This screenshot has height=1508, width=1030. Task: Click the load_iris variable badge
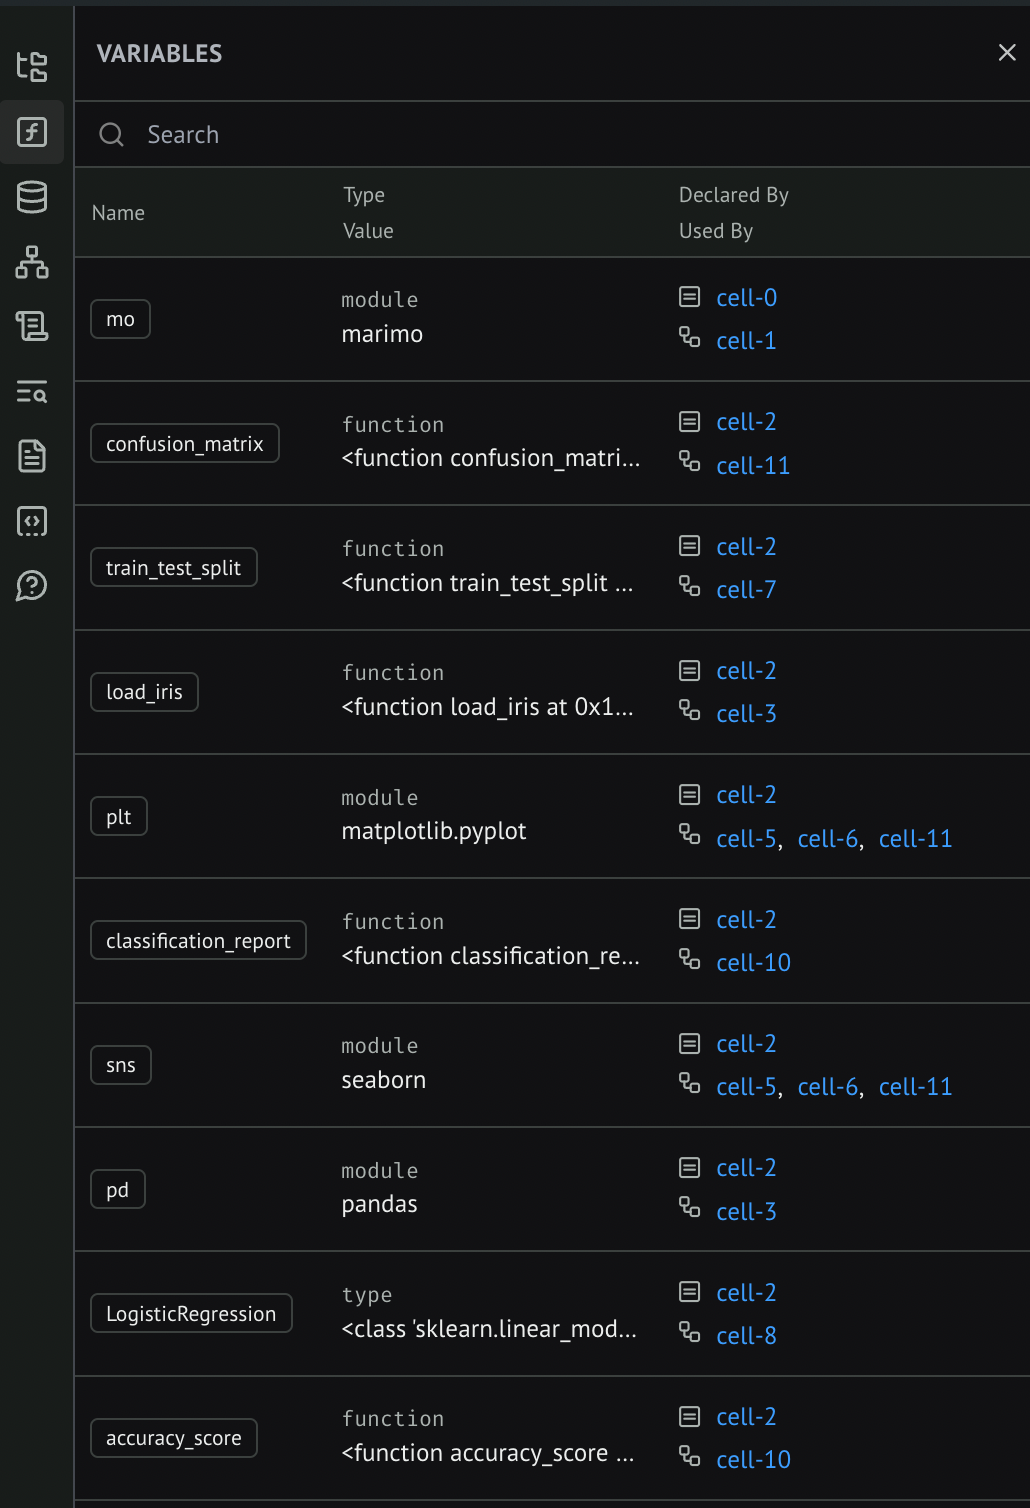[x=145, y=692]
